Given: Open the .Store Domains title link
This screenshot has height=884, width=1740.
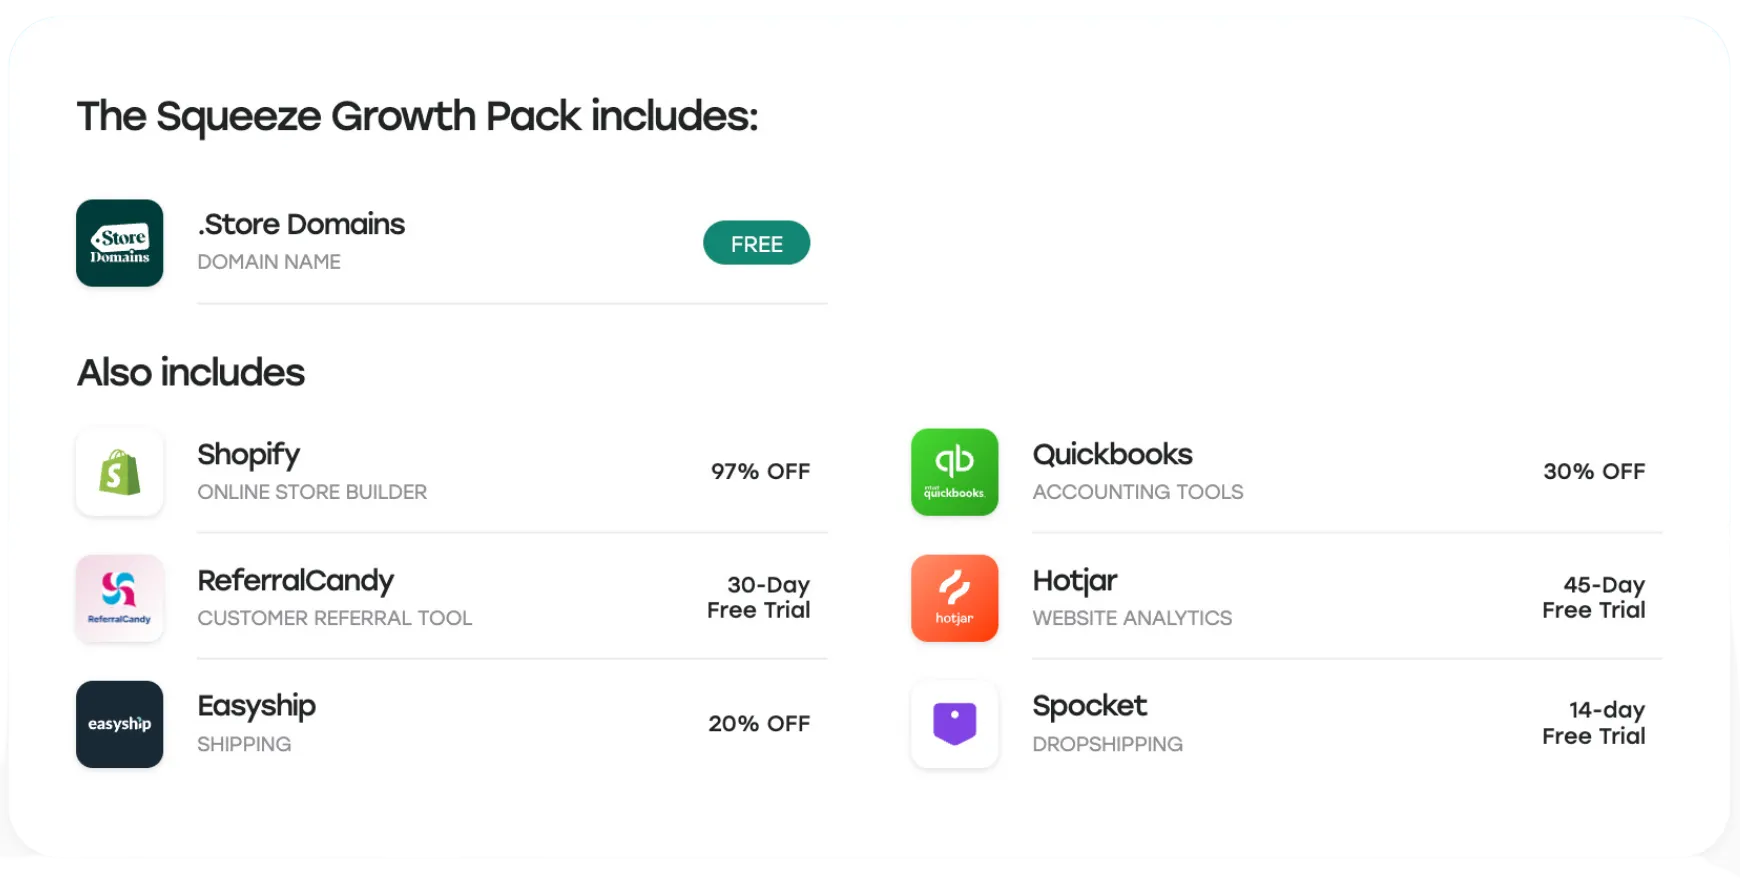Looking at the screenshot, I should 301,224.
